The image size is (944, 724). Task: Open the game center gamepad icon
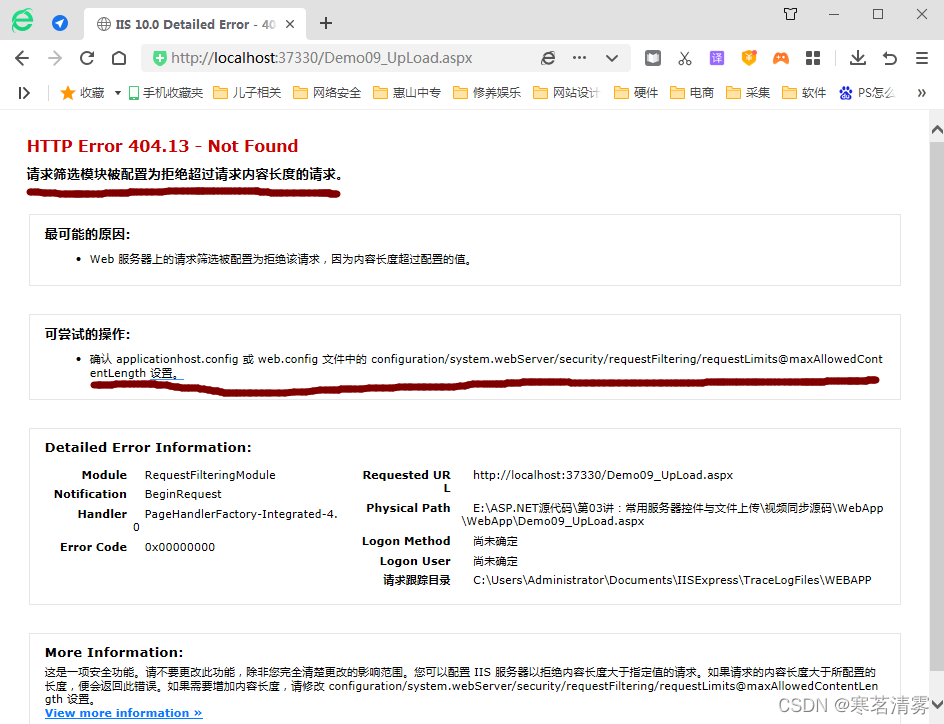(x=780, y=58)
